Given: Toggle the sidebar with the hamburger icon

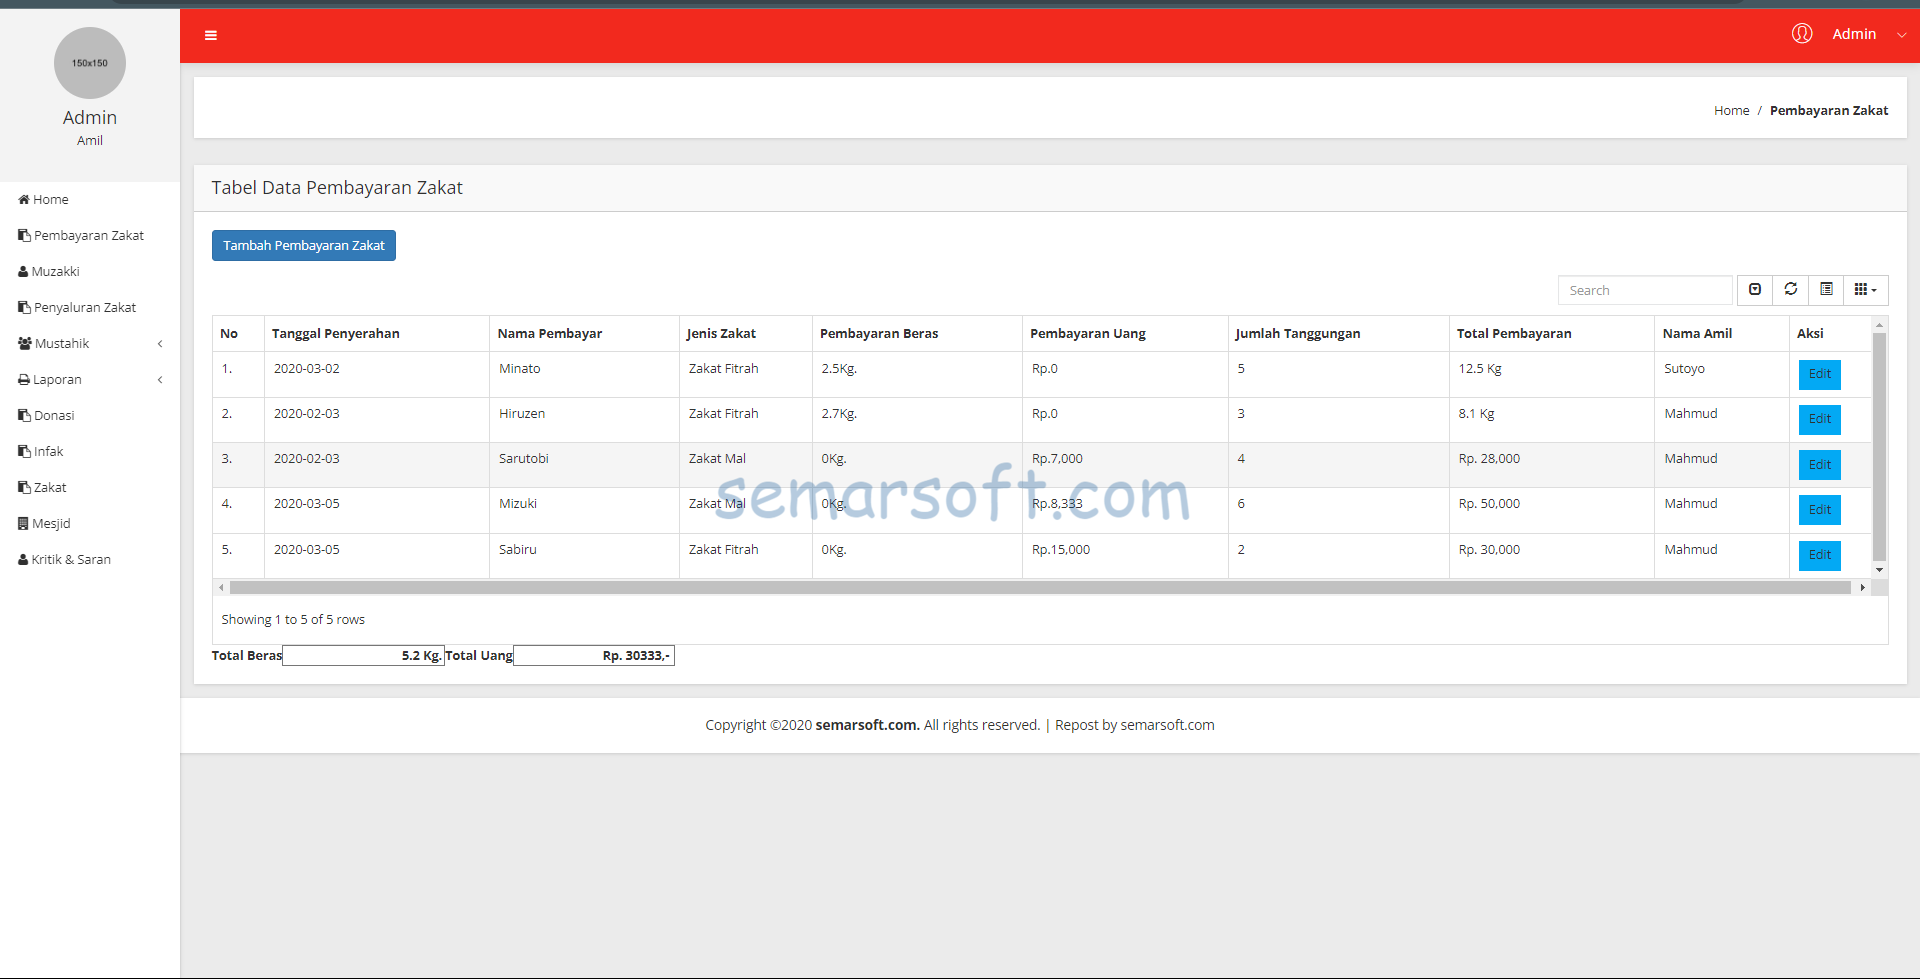Looking at the screenshot, I should 211,35.
